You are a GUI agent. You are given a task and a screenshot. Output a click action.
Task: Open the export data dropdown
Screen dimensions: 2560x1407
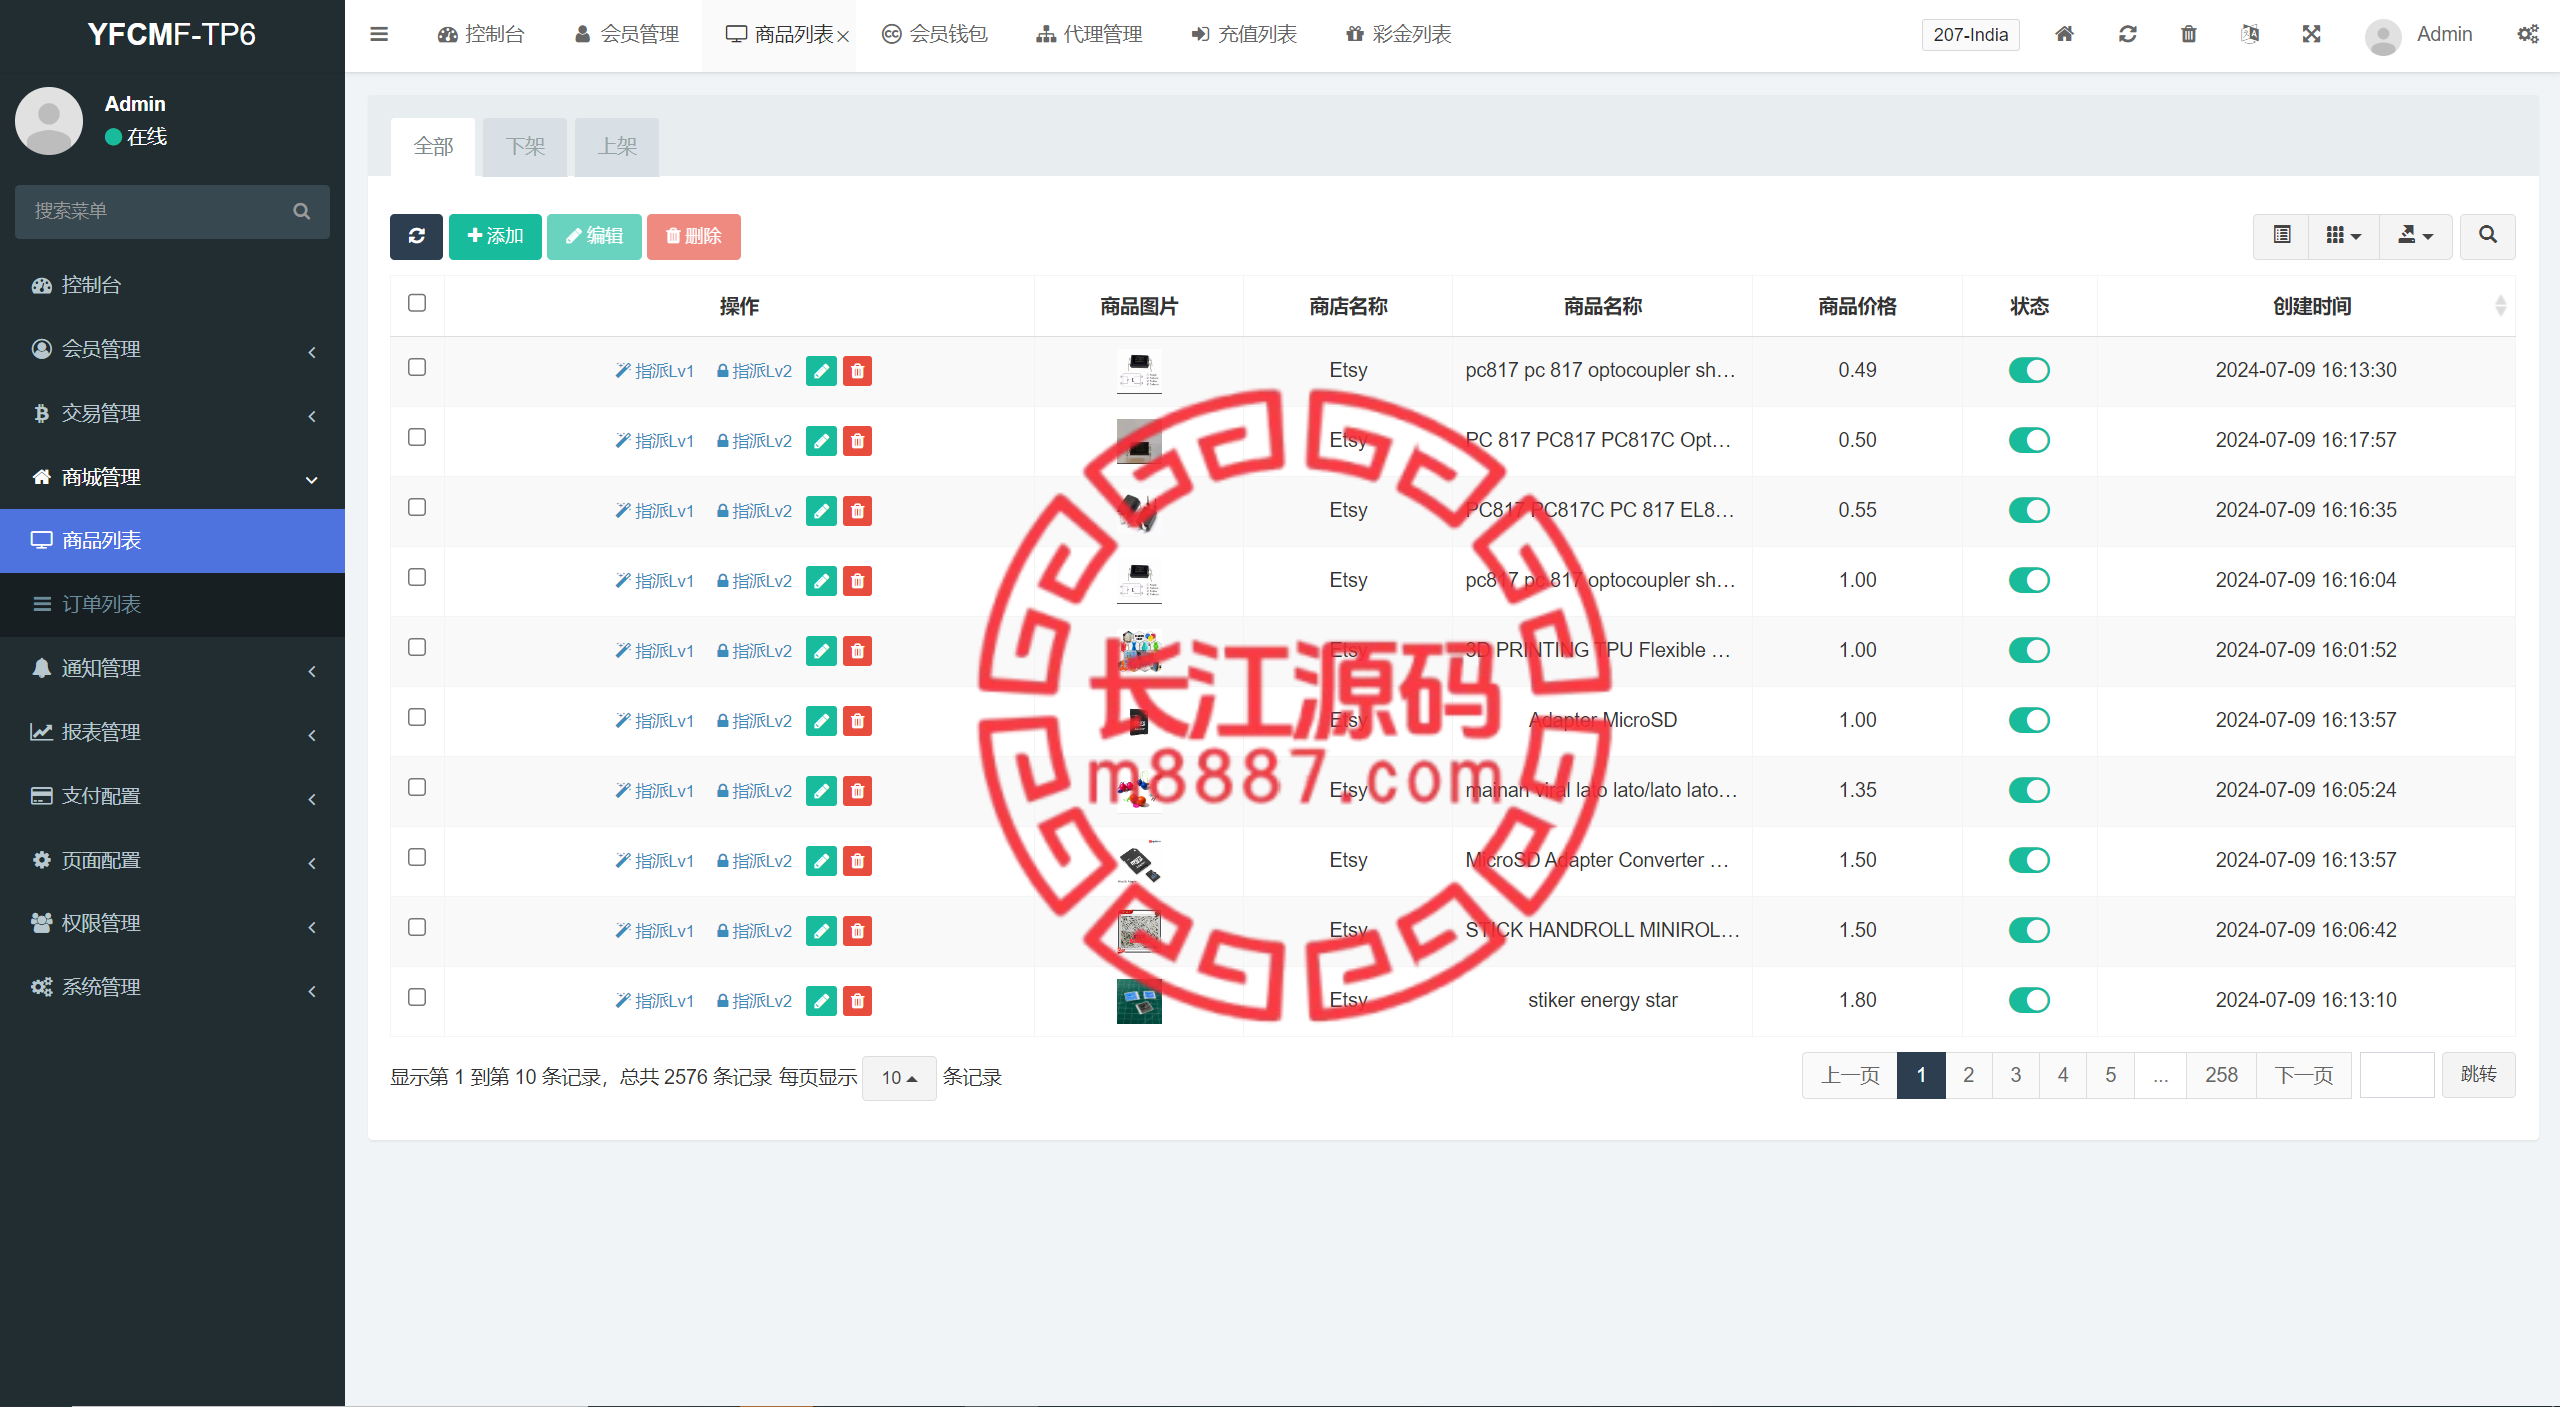click(2415, 236)
